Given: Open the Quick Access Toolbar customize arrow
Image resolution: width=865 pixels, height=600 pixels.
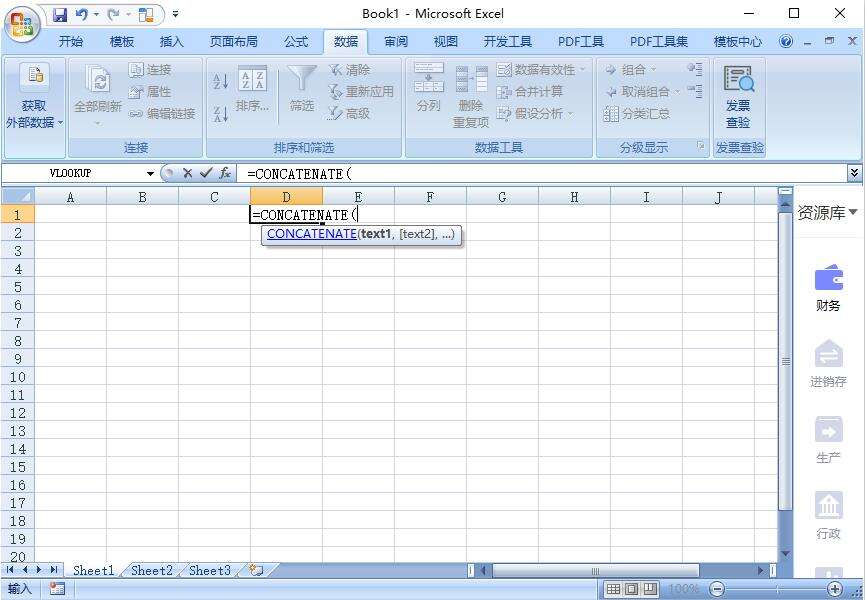Looking at the screenshot, I should coord(175,14).
